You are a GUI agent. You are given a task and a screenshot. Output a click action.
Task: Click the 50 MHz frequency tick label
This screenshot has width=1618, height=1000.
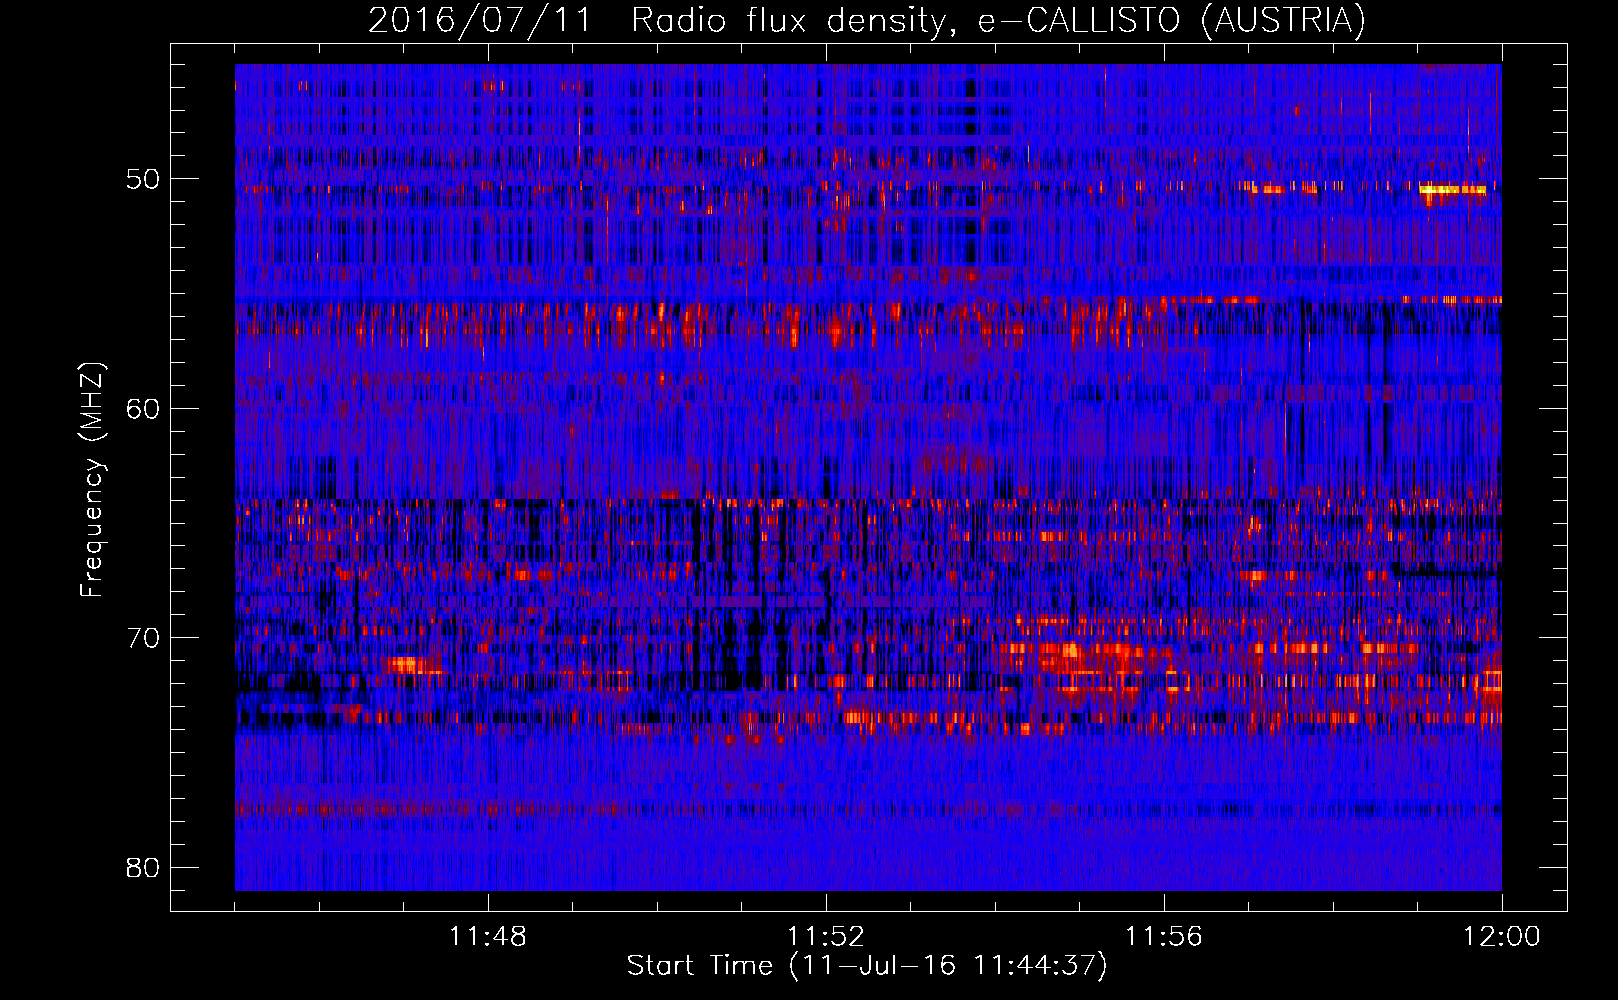143,179
